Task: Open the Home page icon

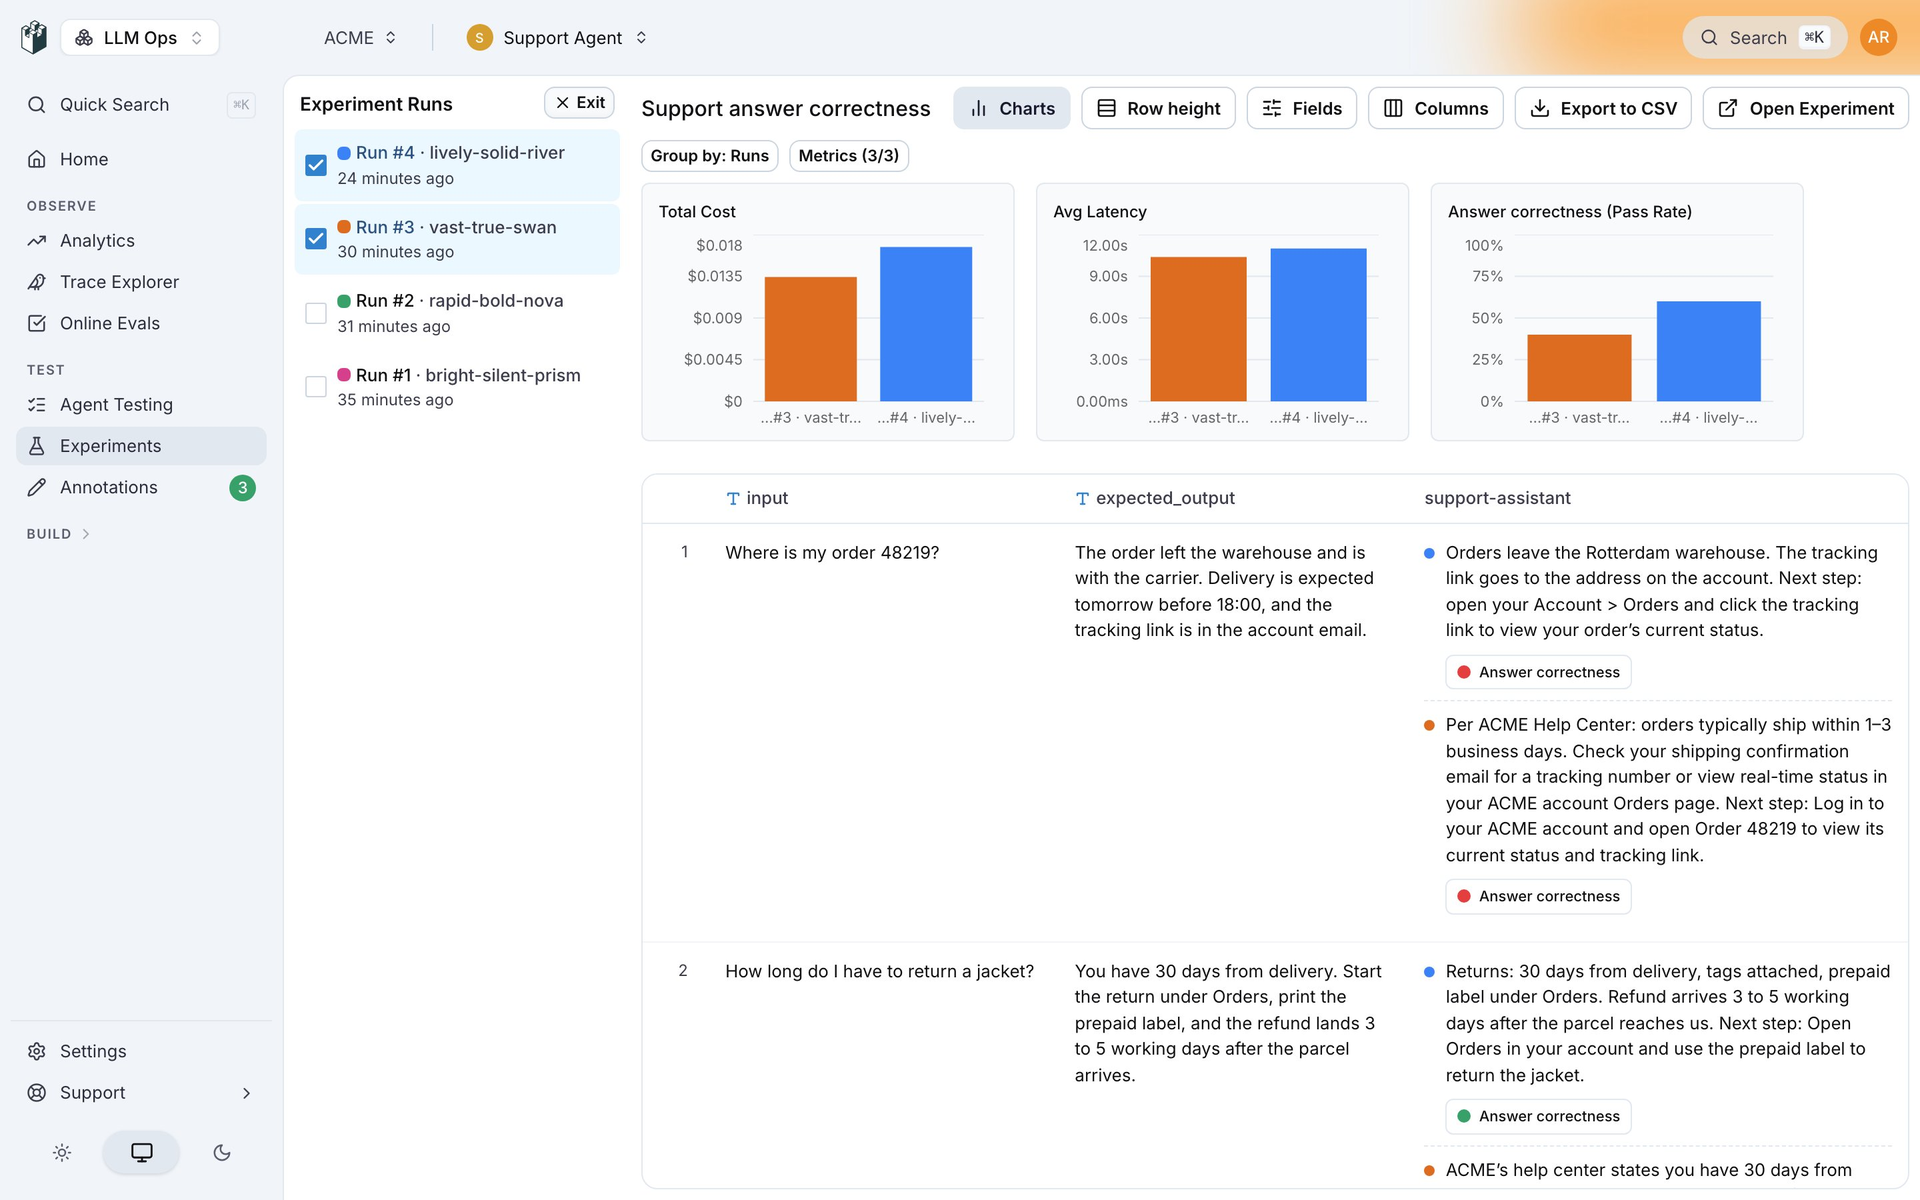Action: pyautogui.click(x=37, y=159)
